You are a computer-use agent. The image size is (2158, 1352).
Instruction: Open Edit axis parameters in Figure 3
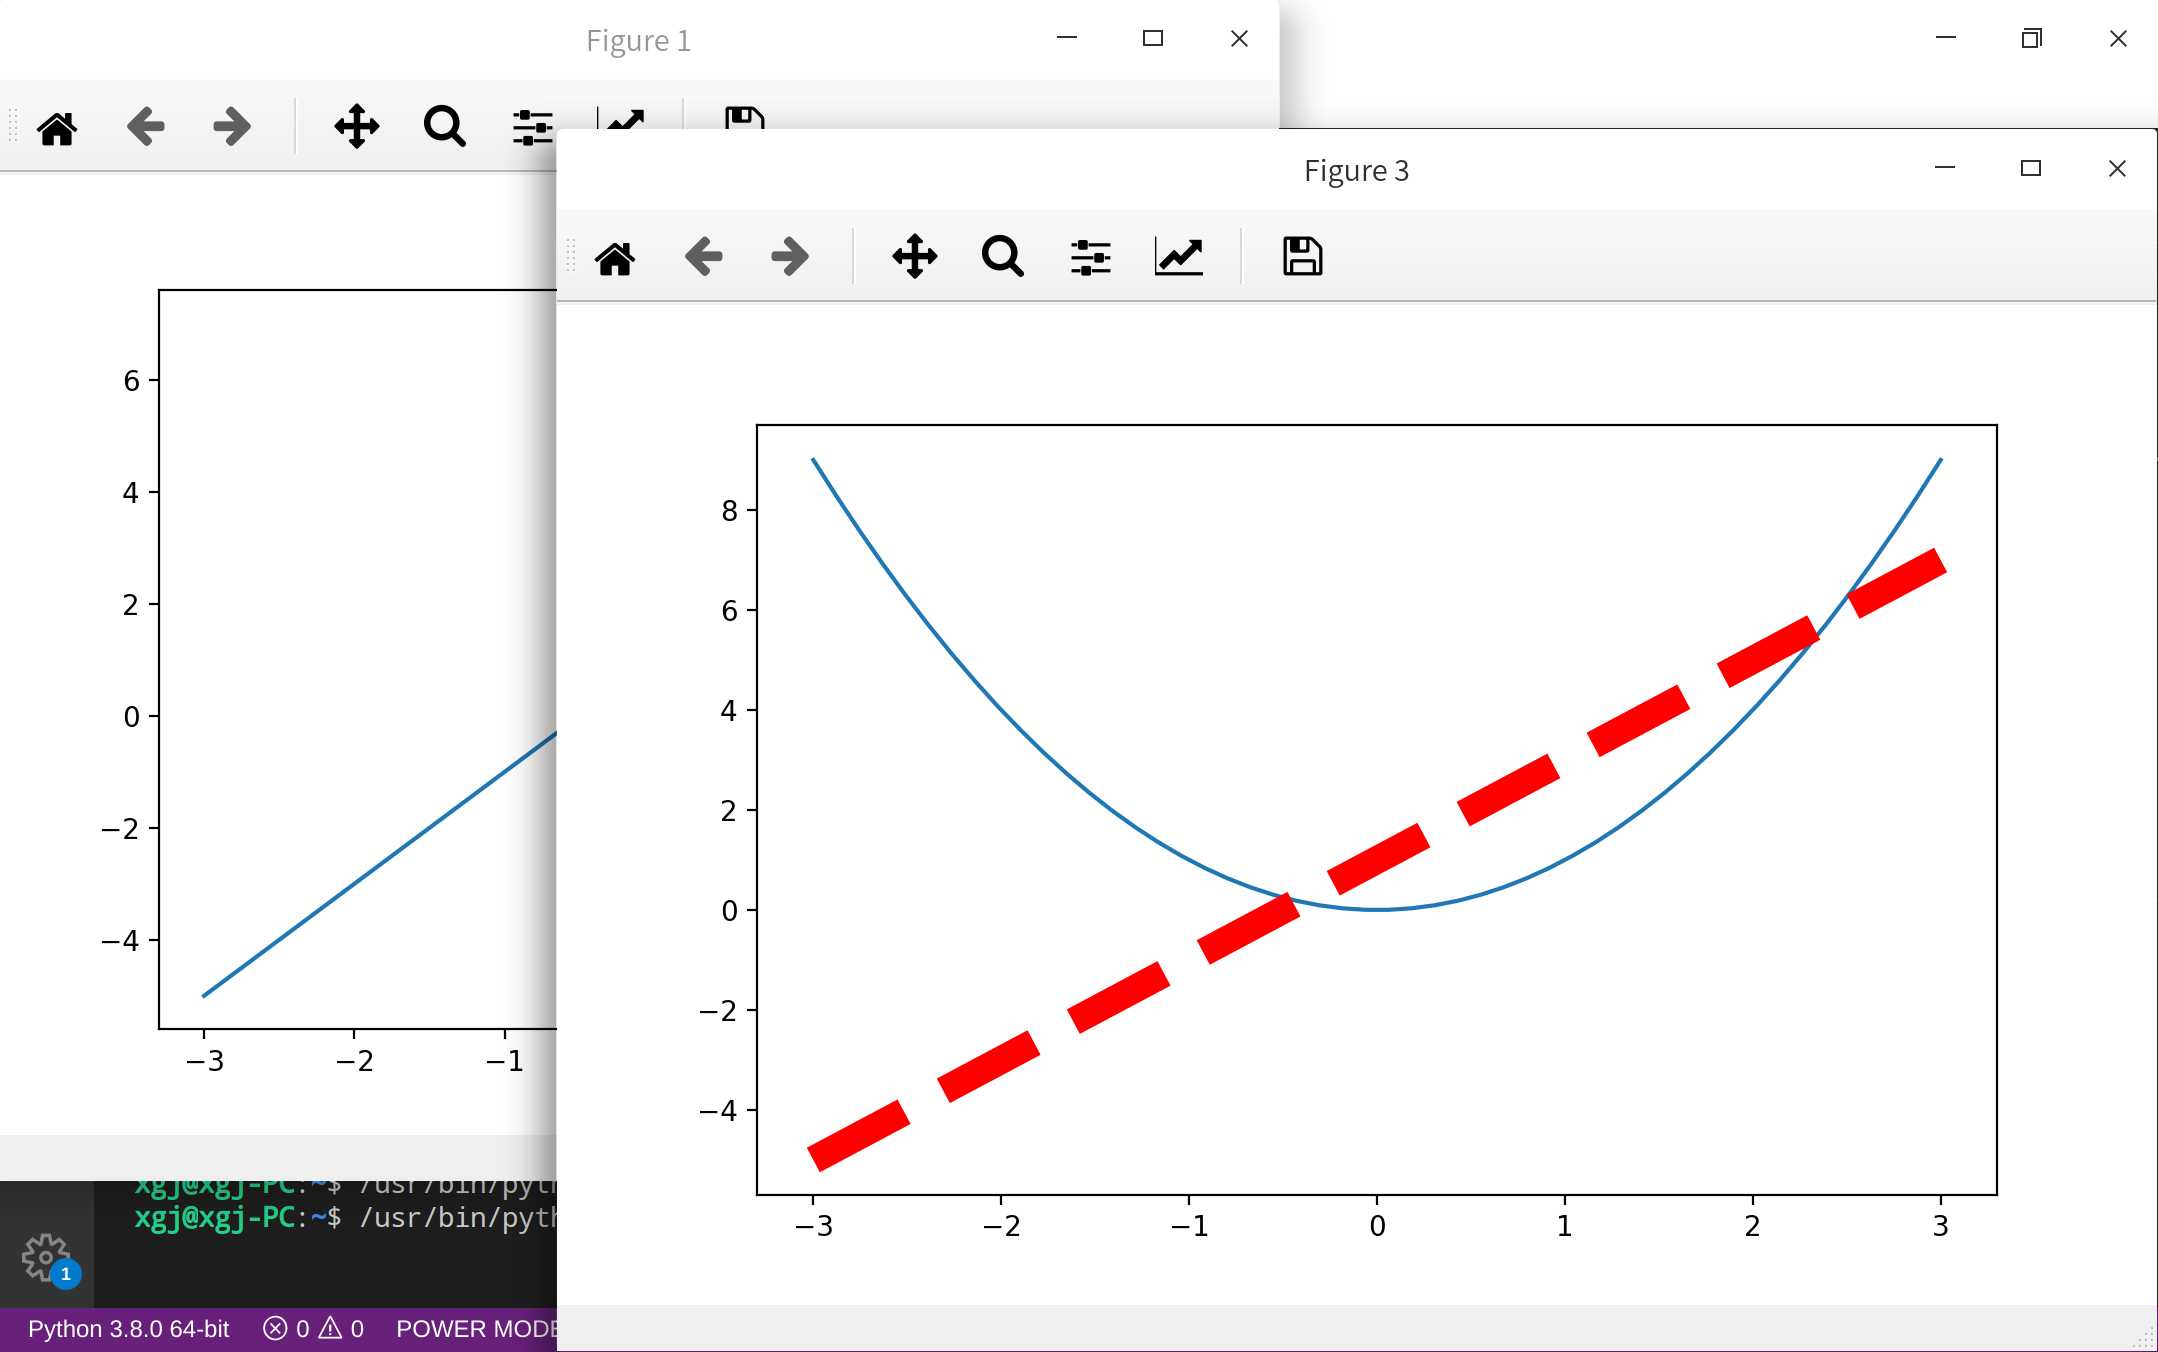pos(1179,257)
